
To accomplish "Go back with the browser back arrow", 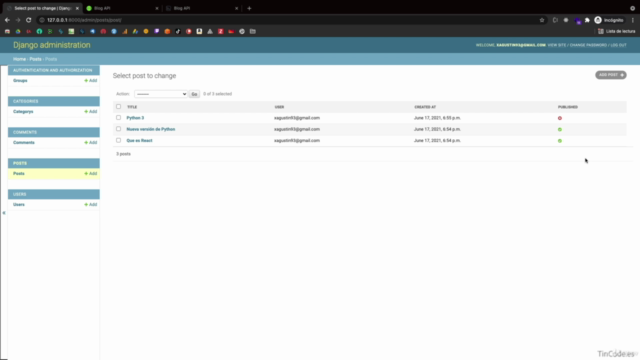I will tap(7, 20).
